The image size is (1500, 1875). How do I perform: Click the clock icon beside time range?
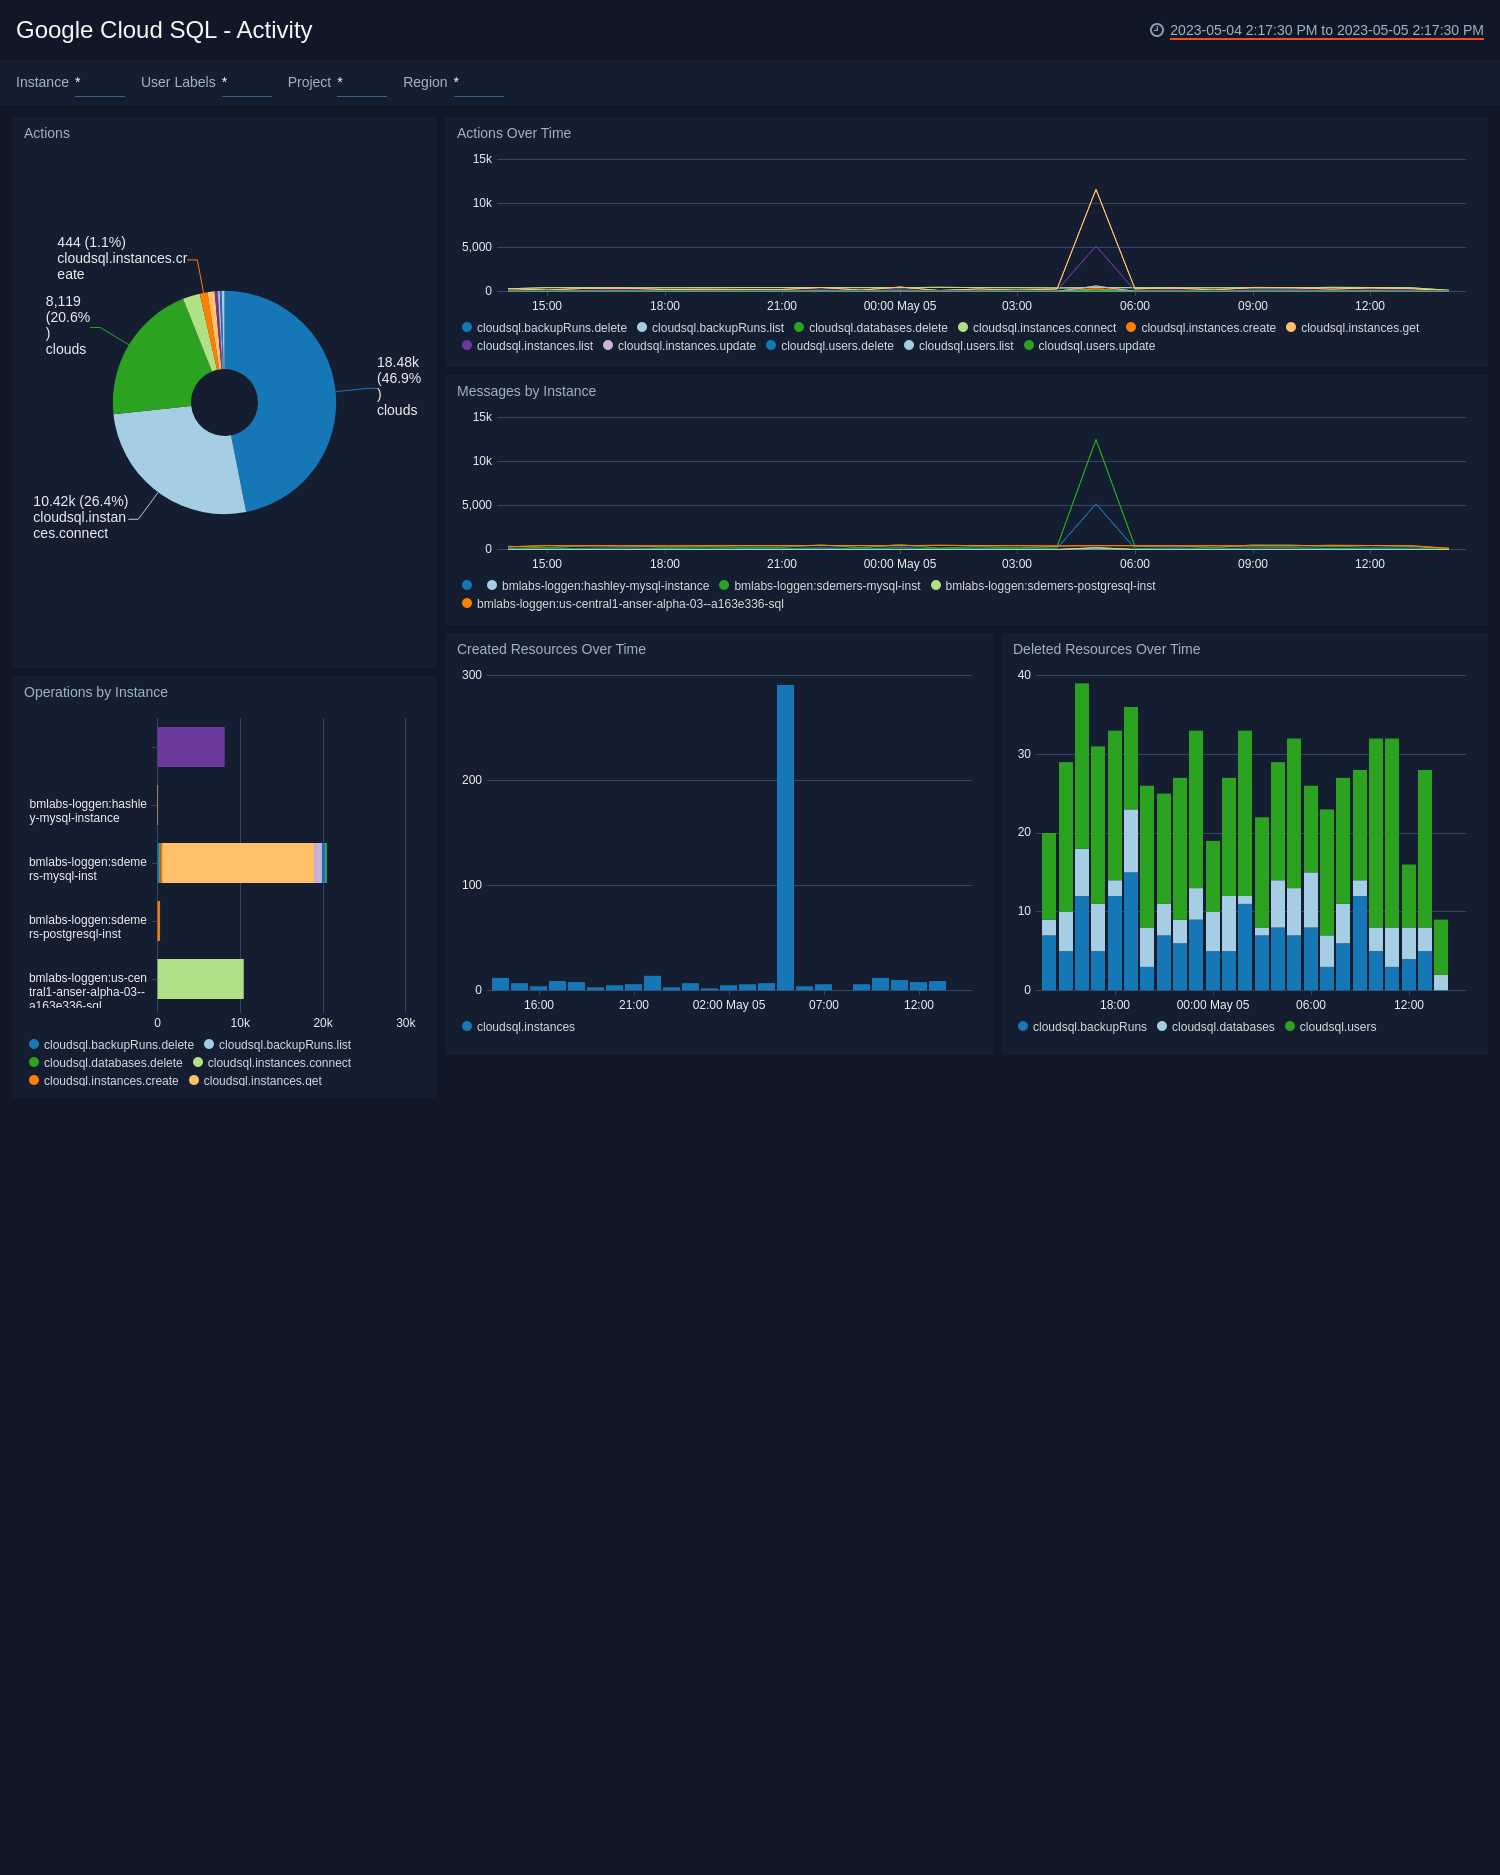point(1157,30)
